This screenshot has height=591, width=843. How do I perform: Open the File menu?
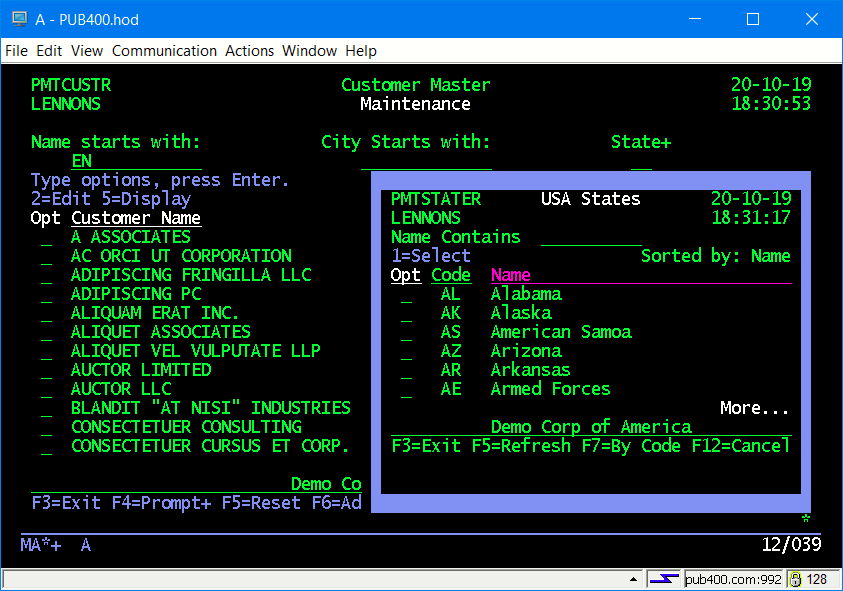coord(17,51)
